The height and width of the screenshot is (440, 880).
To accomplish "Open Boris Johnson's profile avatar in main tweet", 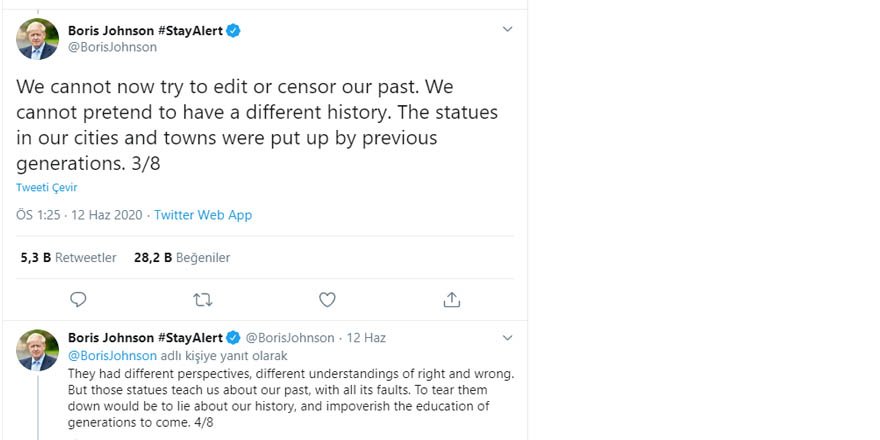I will point(38,39).
